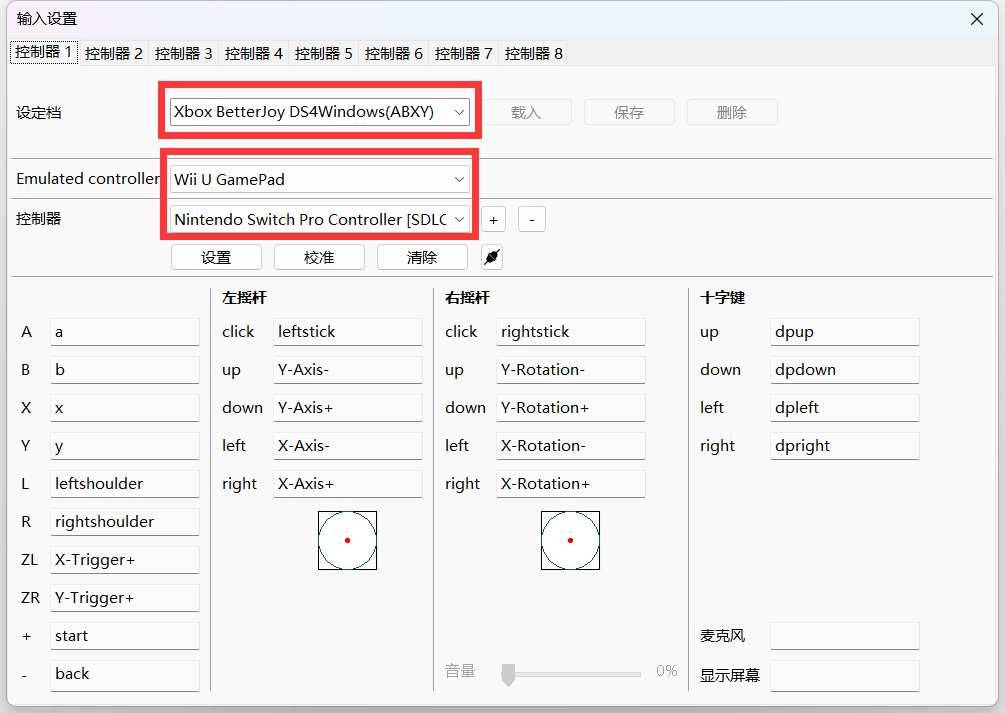Click the controller connection plug icon
Screen dimensions: 1005x713
click(x=492, y=258)
